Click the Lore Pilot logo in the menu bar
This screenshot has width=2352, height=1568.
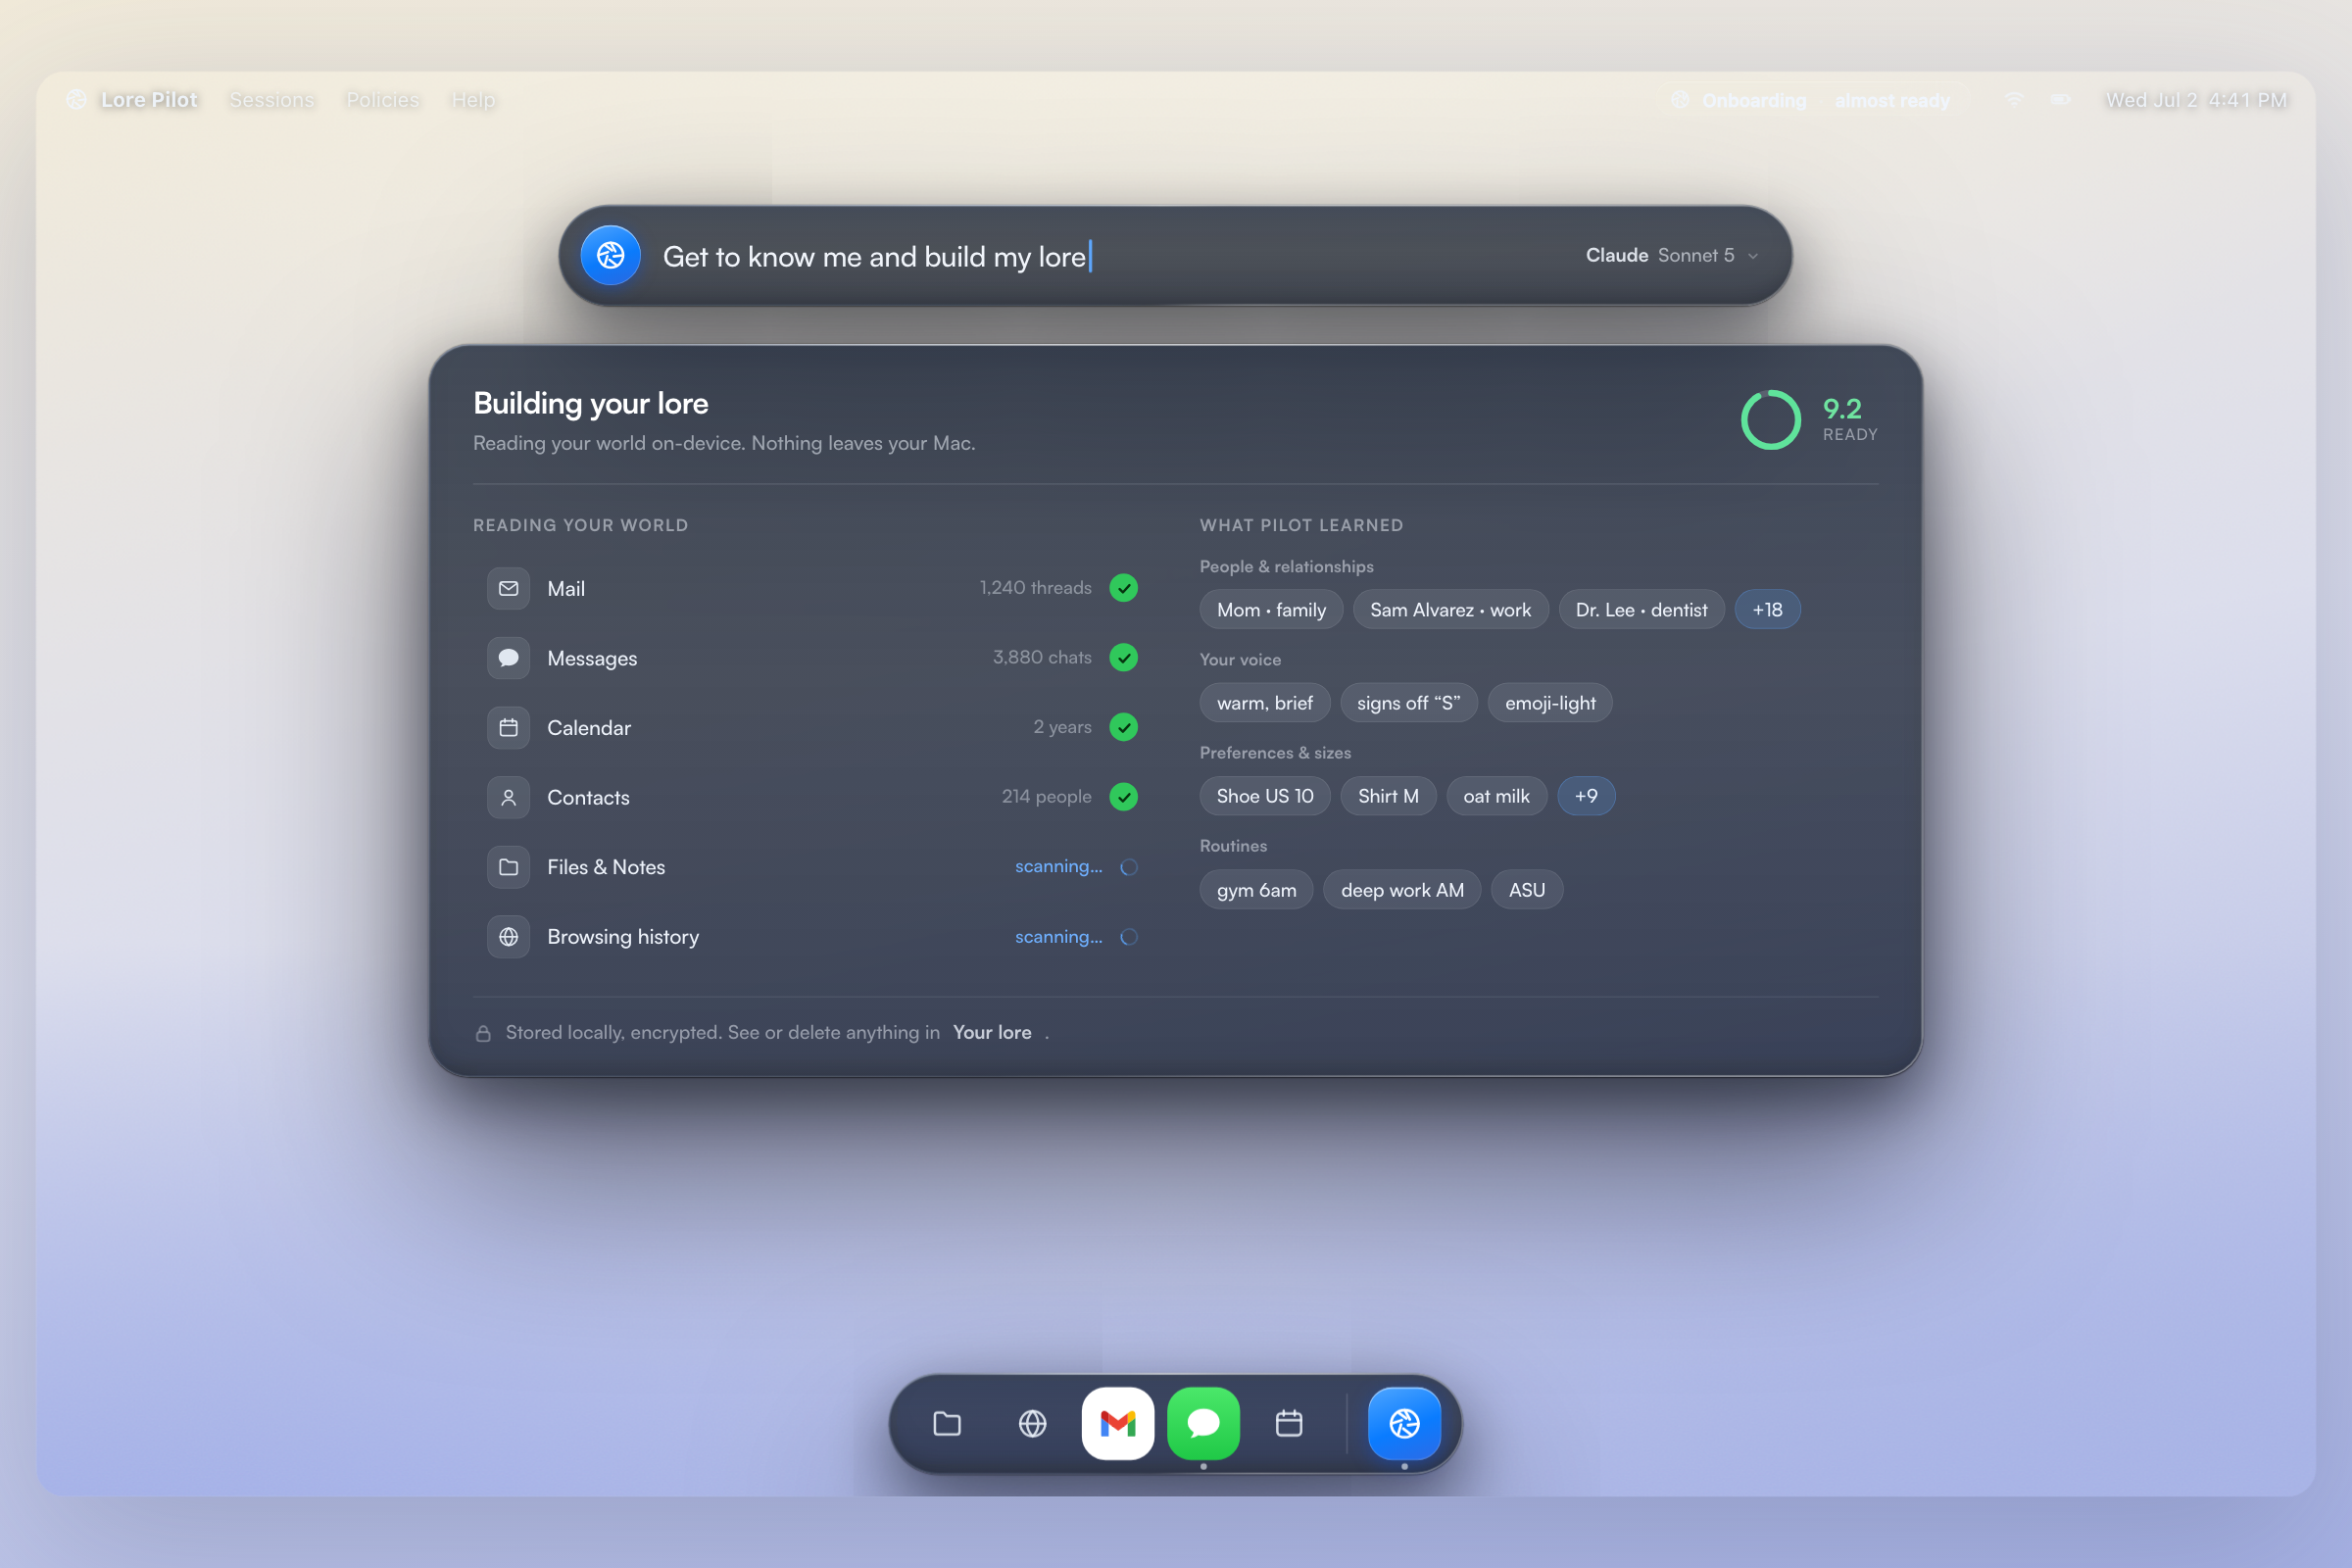pos(76,100)
